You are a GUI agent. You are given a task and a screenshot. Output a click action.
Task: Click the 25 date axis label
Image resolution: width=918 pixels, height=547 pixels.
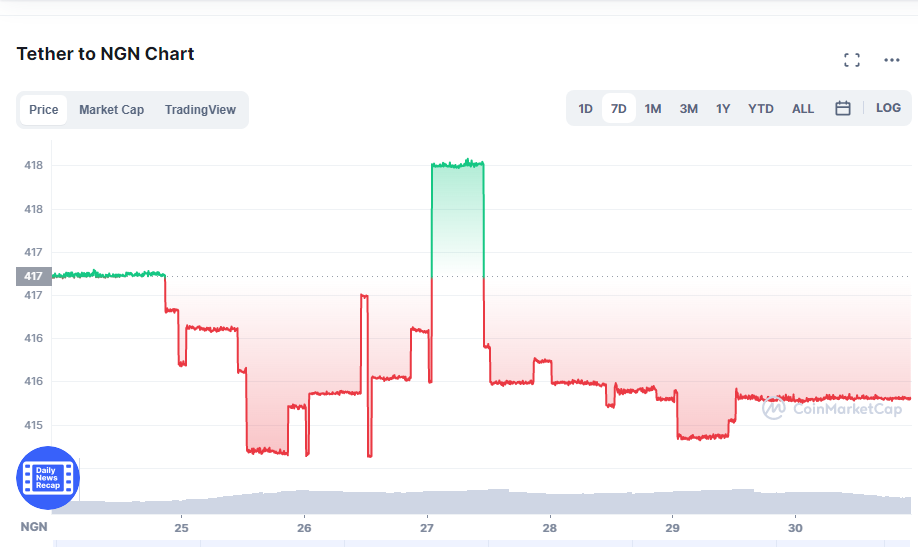181,528
